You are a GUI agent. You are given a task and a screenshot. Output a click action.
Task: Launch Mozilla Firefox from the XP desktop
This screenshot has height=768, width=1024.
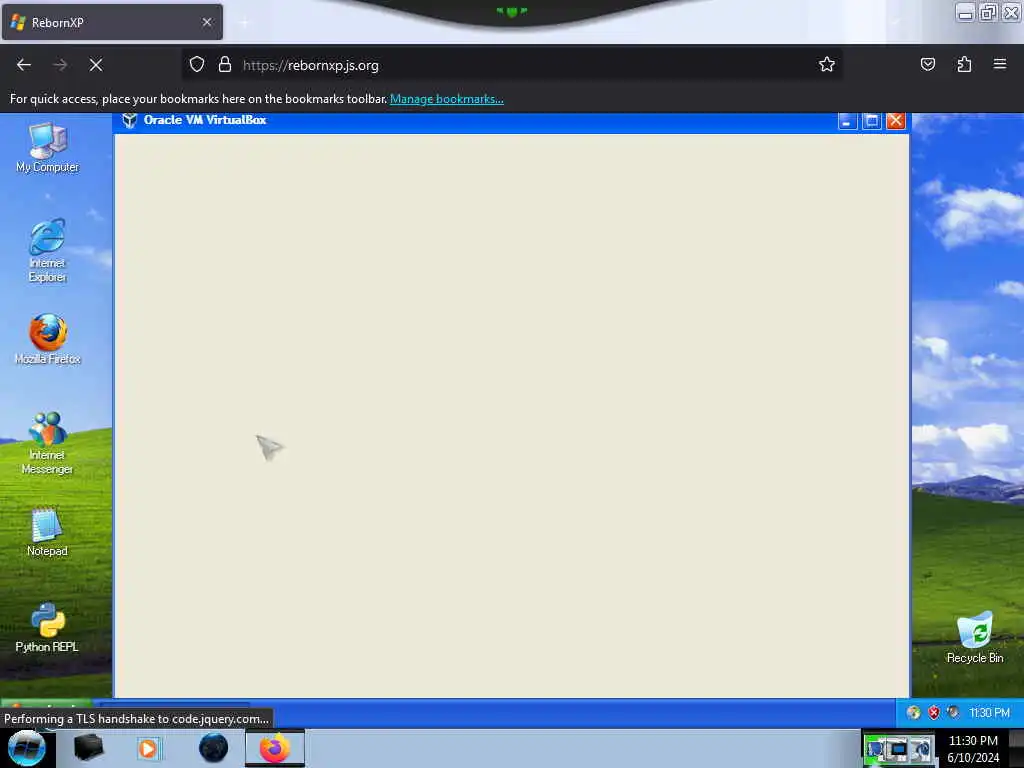click(x=47, y=339)
